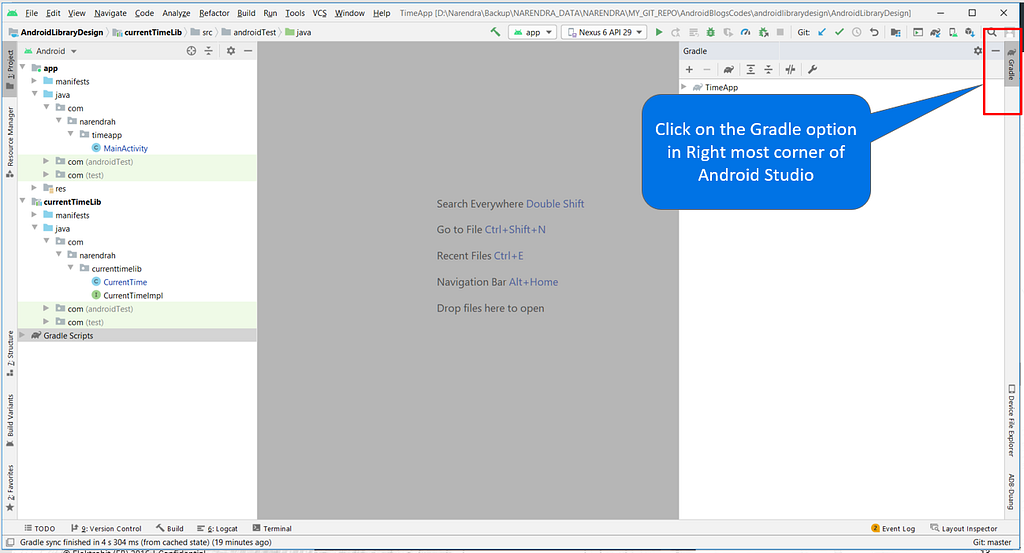This screenshot has height=553, width=1024.
Task: Open AVD Manager device icon
Action: pyautogui.click(x=953, y=32)
